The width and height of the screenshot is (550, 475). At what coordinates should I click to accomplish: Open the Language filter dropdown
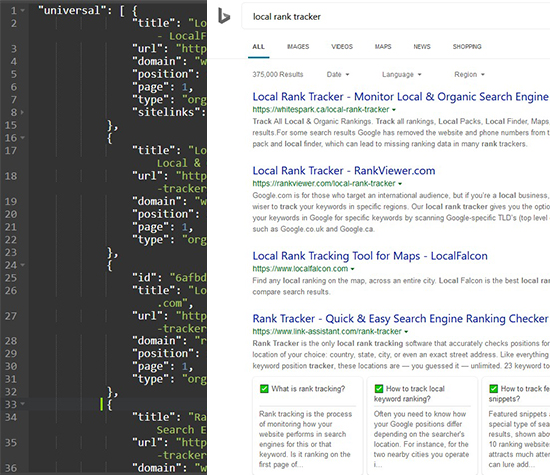[x=402, y=74]
